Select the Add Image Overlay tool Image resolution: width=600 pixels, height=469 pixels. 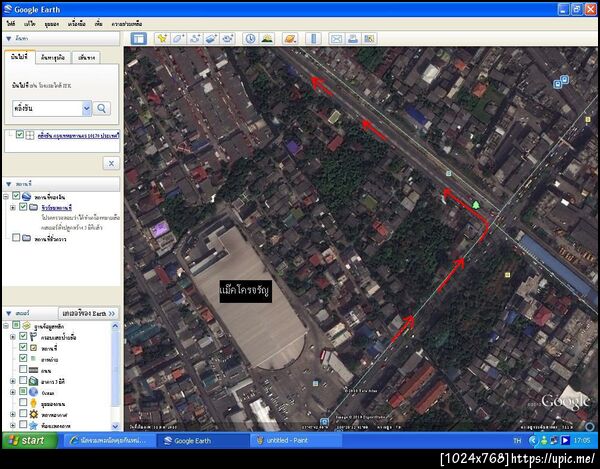pos(212,39)
